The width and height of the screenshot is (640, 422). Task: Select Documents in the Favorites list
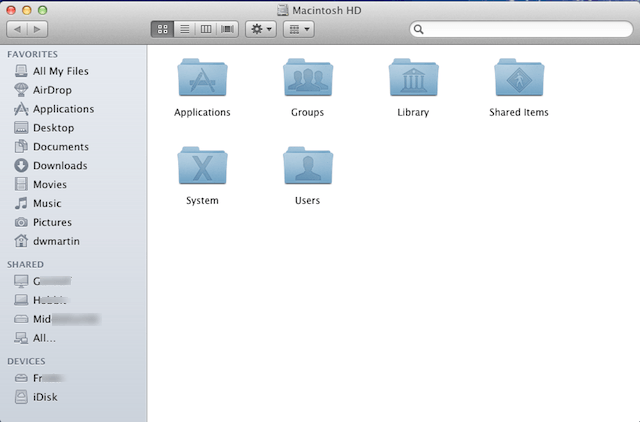(x=60, y=147)
